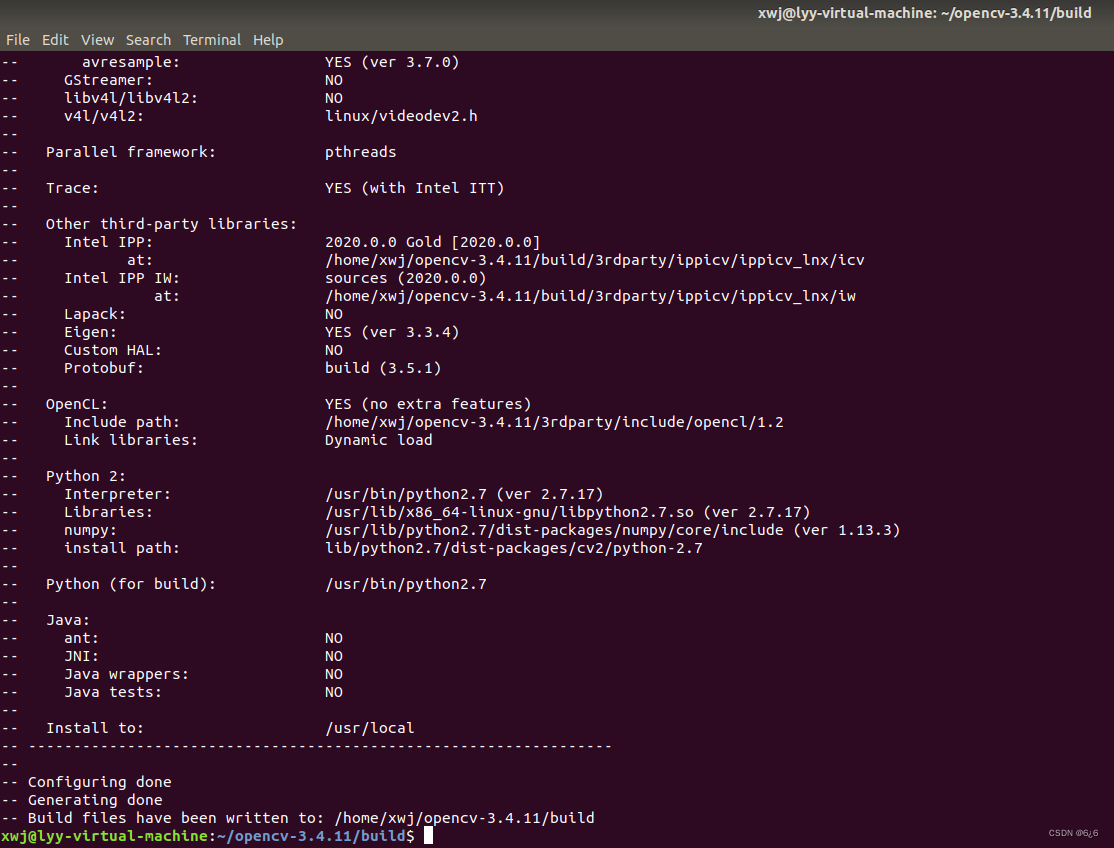Open the Edit menu
The height and width of the screenshot is (848, 1114).
point(55,40)
